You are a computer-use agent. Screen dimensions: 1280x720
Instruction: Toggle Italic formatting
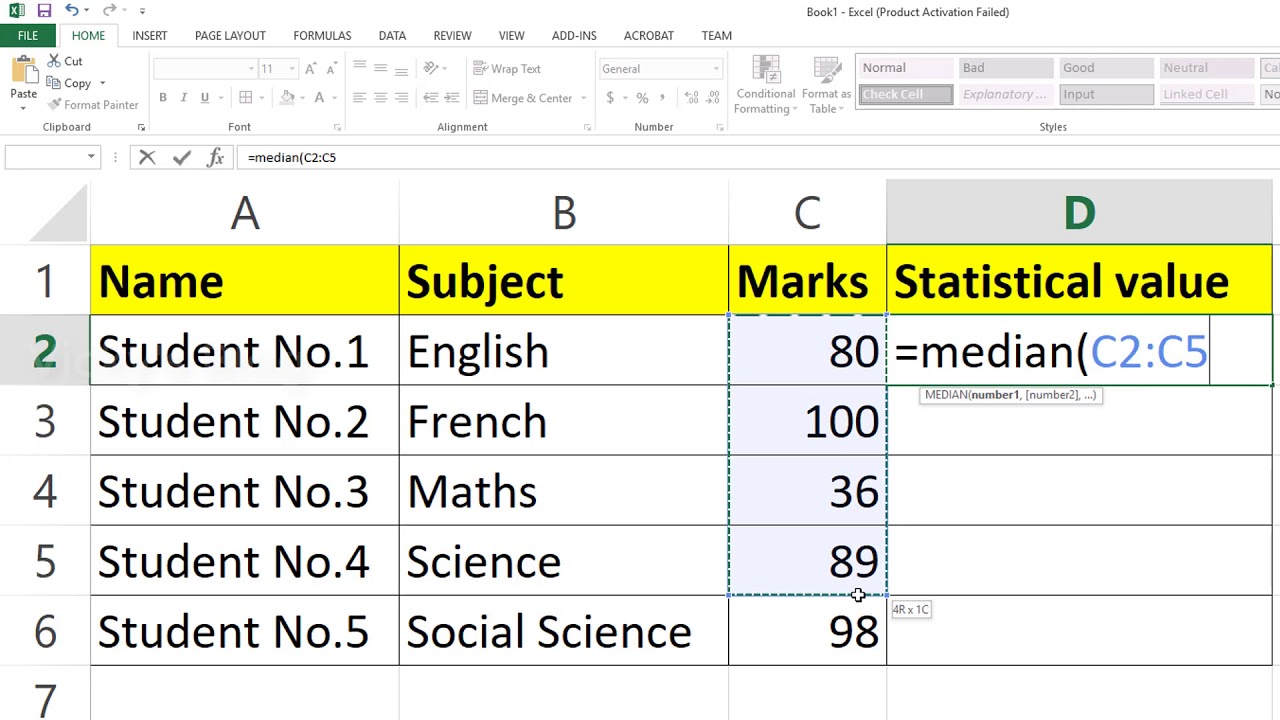184,98
